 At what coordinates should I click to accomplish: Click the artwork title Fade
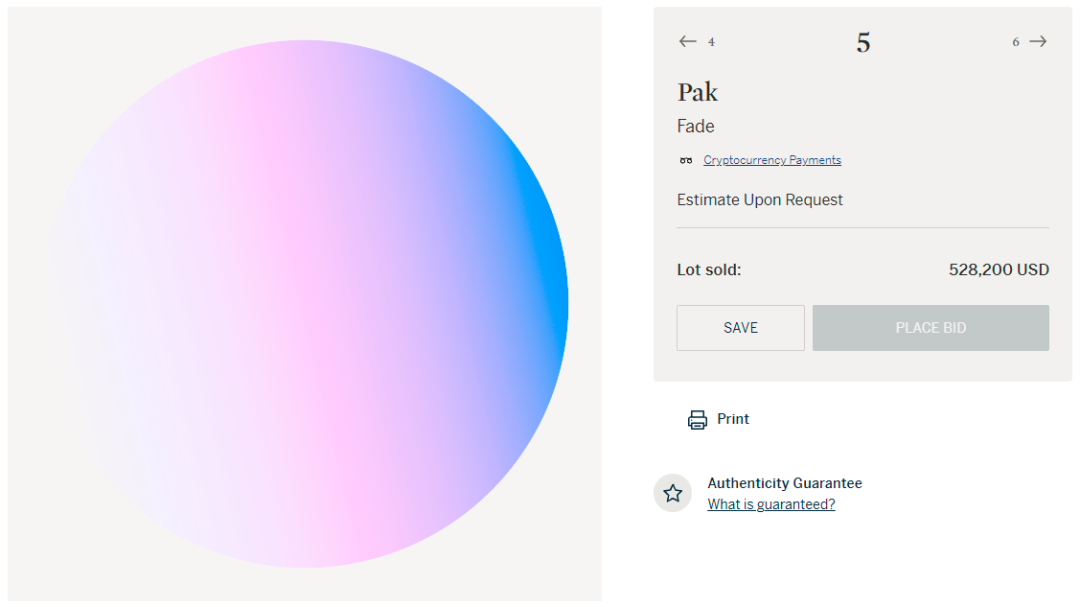click(696, 126)
